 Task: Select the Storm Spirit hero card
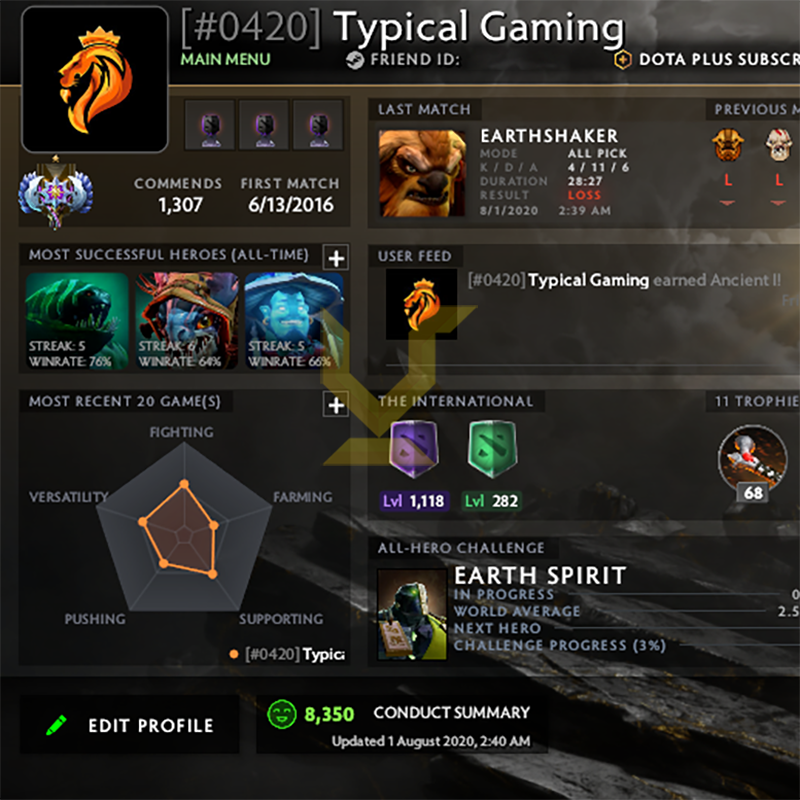tap(293, 321)
